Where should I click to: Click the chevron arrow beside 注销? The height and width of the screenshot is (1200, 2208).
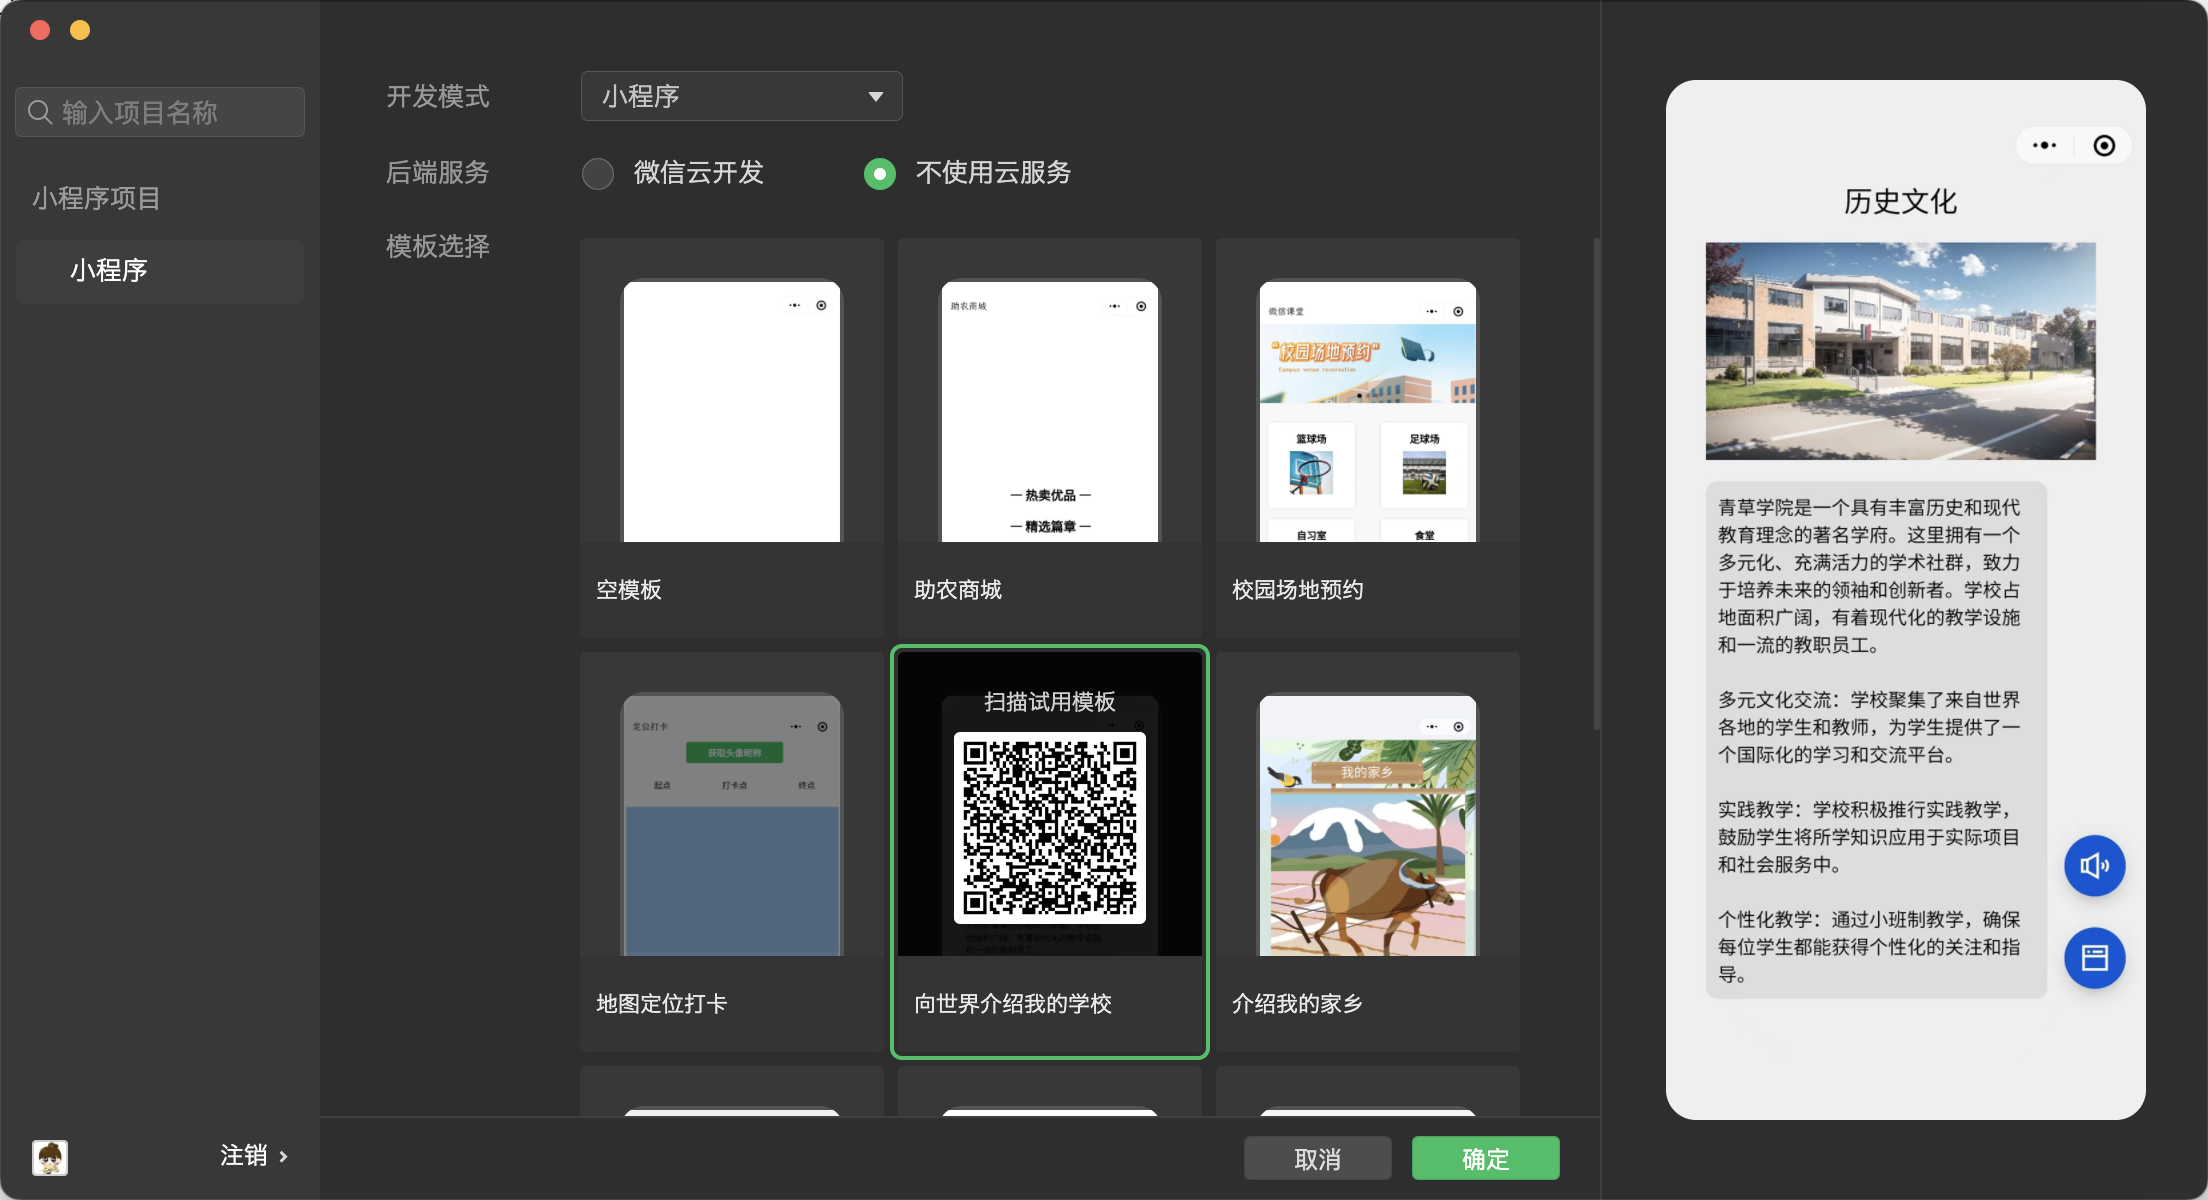pyautogui.click(x=284, y=1157)
